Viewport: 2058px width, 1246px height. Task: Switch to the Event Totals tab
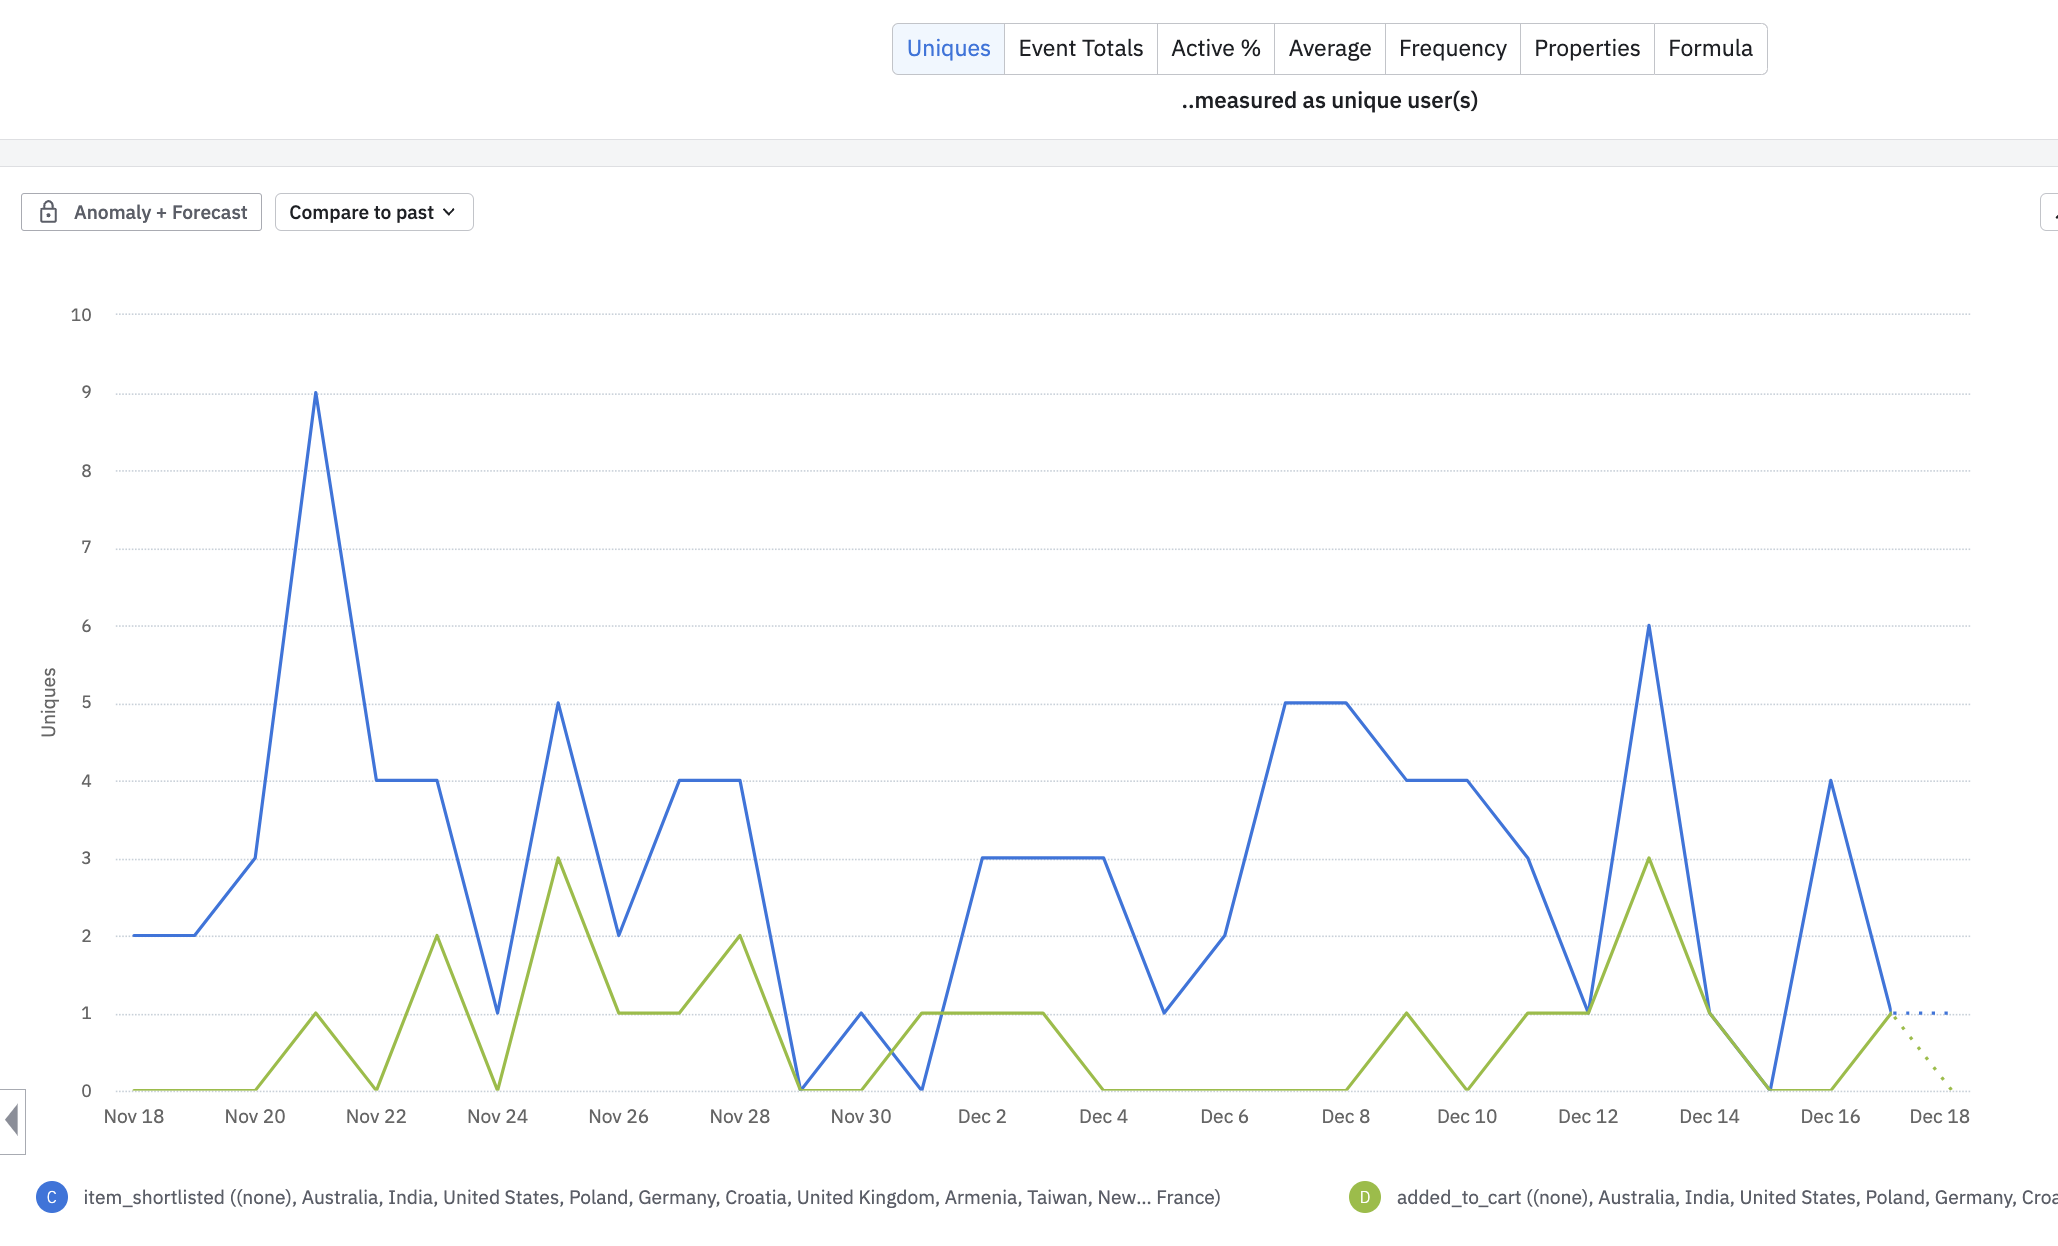click(1080, 49)
